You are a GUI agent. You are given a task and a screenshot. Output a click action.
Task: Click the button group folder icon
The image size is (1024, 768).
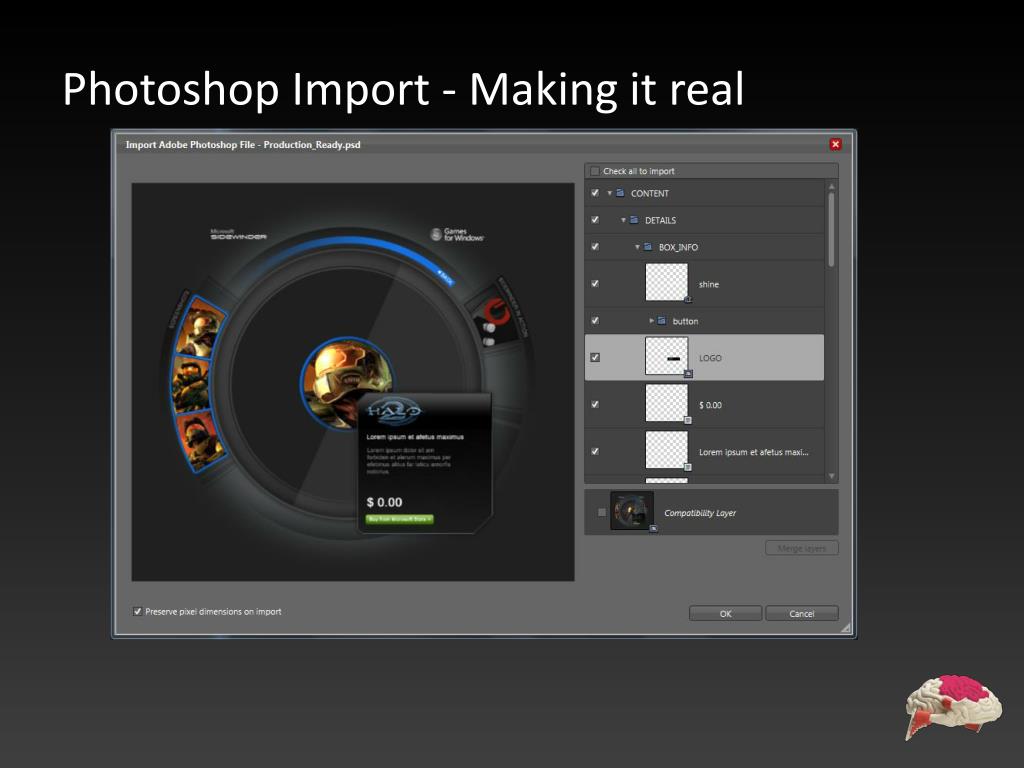tap(662, 321)
